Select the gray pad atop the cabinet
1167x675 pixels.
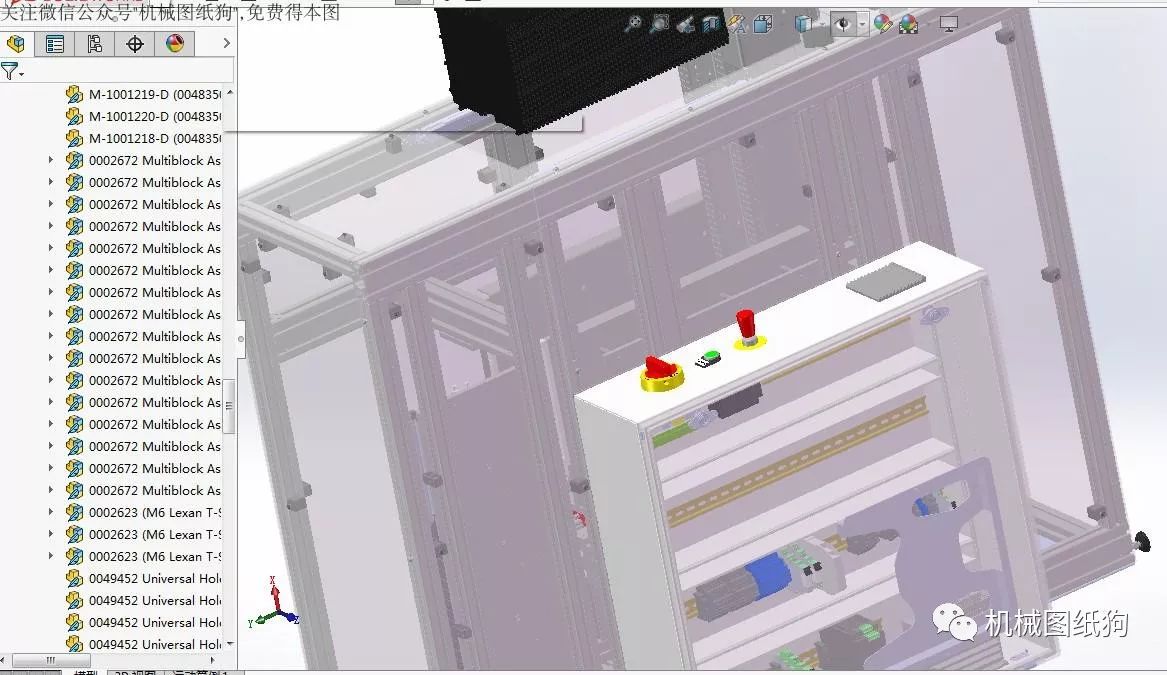(886, 281)
